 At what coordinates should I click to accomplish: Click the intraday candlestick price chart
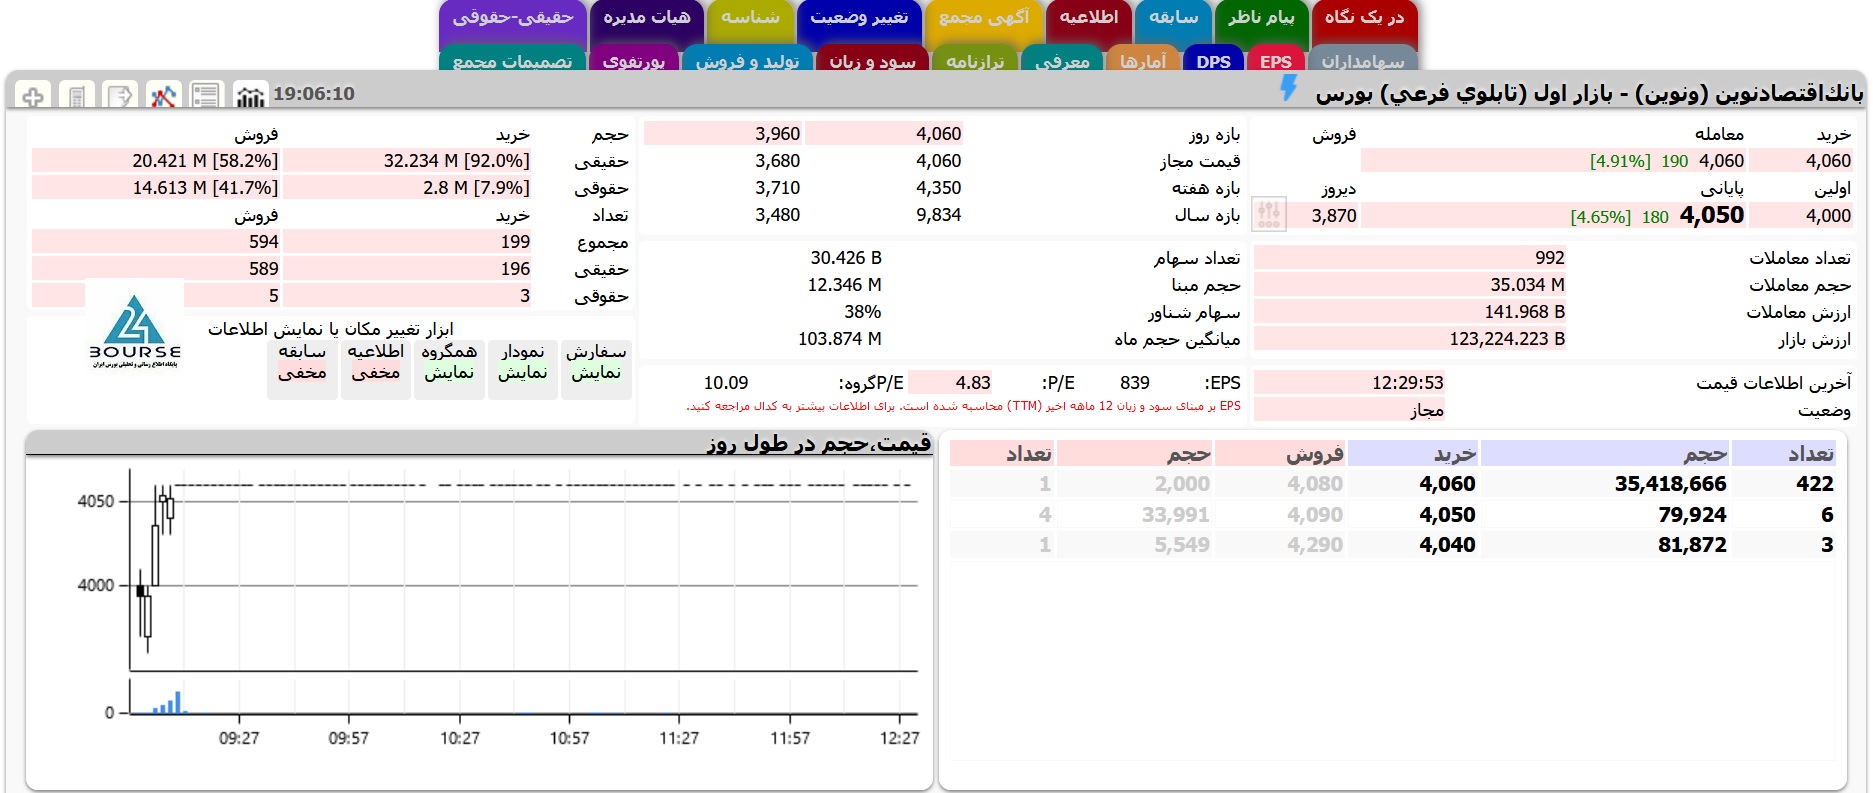(523, 570)
